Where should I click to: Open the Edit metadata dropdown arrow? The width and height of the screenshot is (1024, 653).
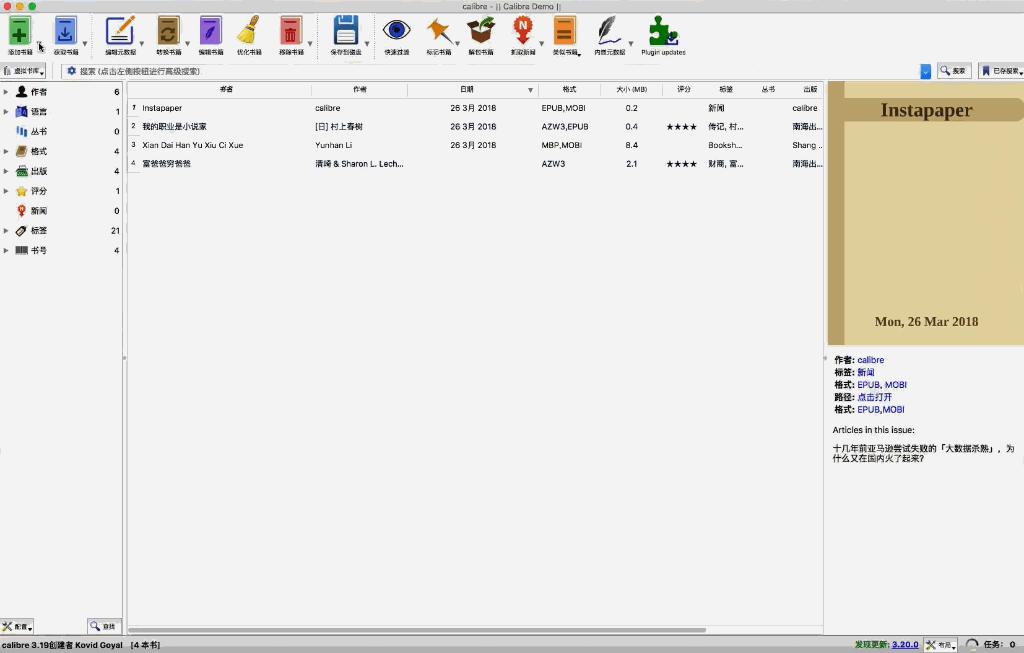click(x=142, y=44)
